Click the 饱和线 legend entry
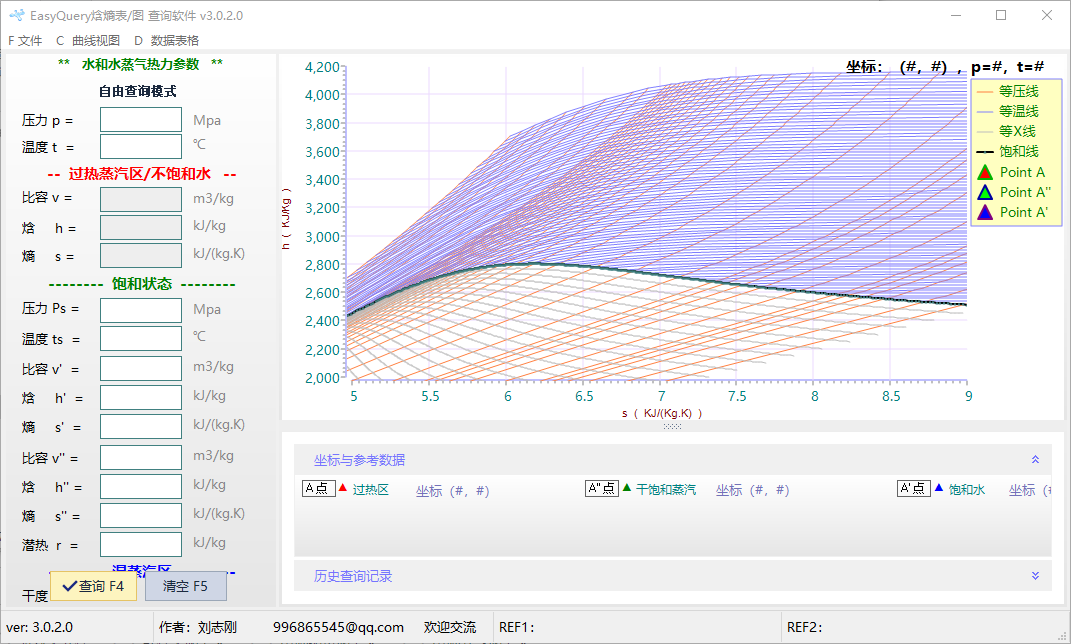 pyautogui.click(x=1007, y=152)
